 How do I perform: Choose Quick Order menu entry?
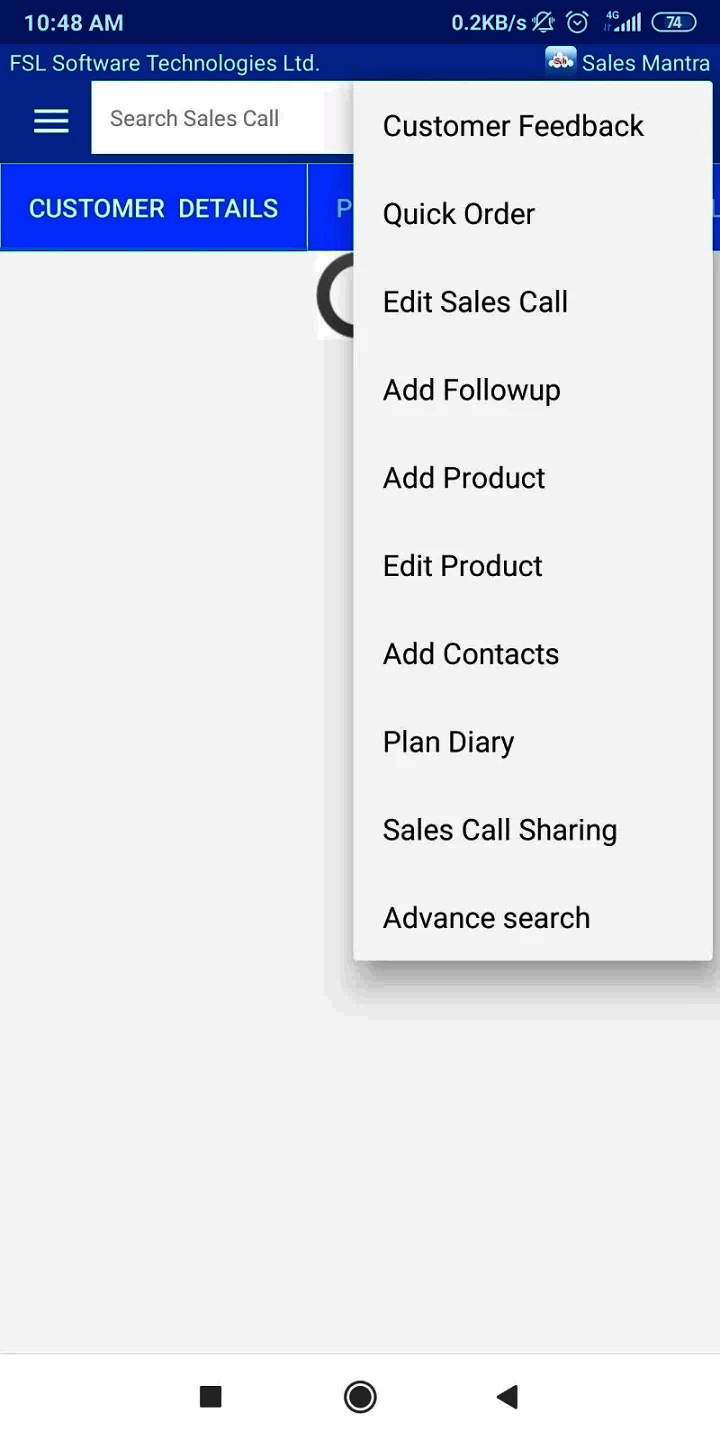pos(459,214)
